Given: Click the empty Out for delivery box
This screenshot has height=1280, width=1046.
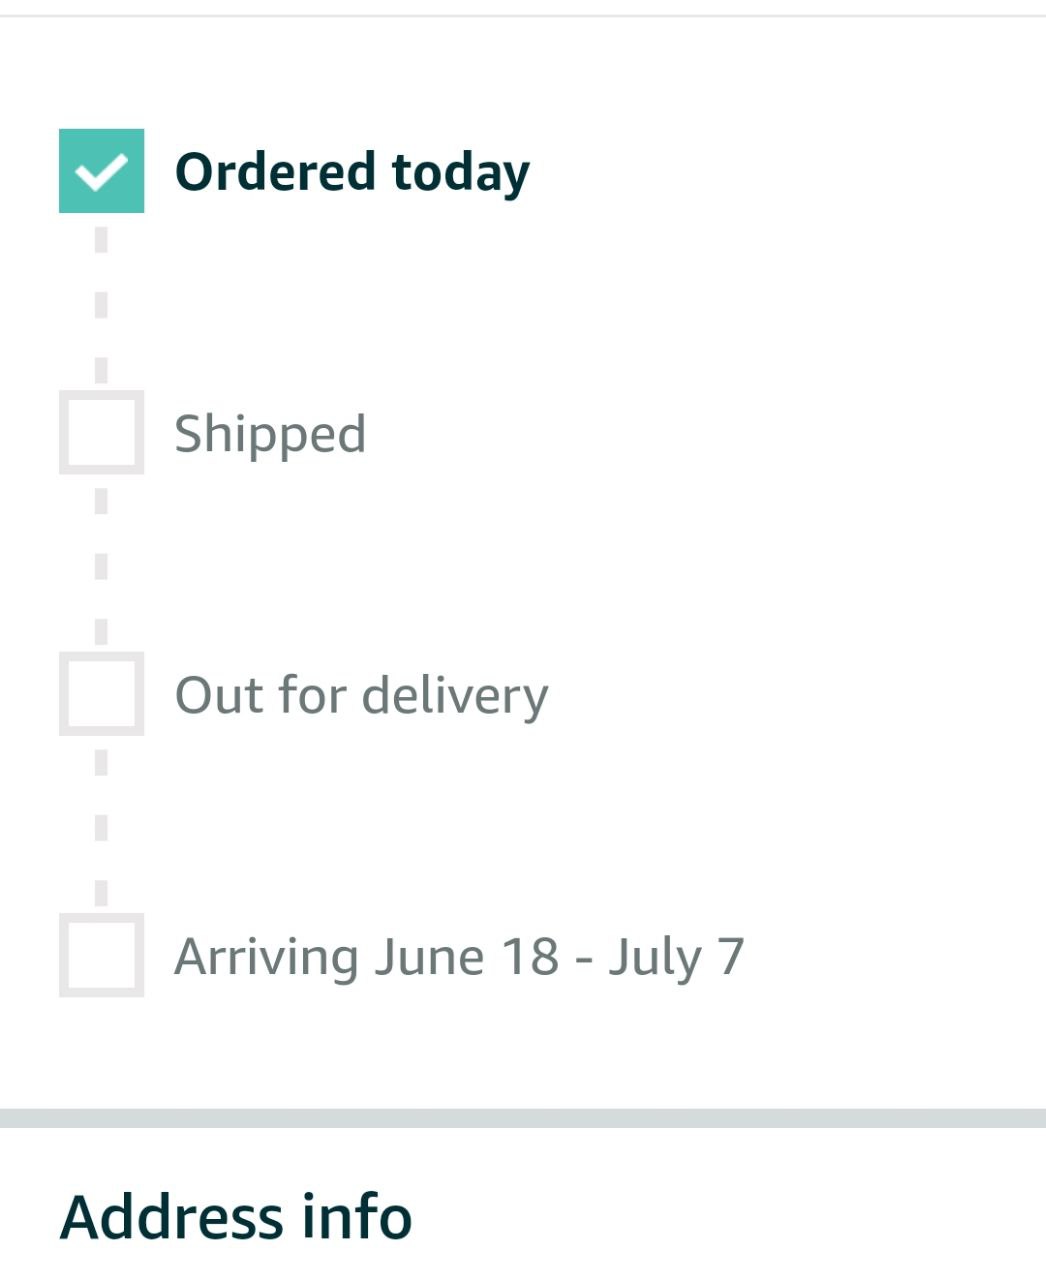Looking at the screenshot, I should point(101,694).
